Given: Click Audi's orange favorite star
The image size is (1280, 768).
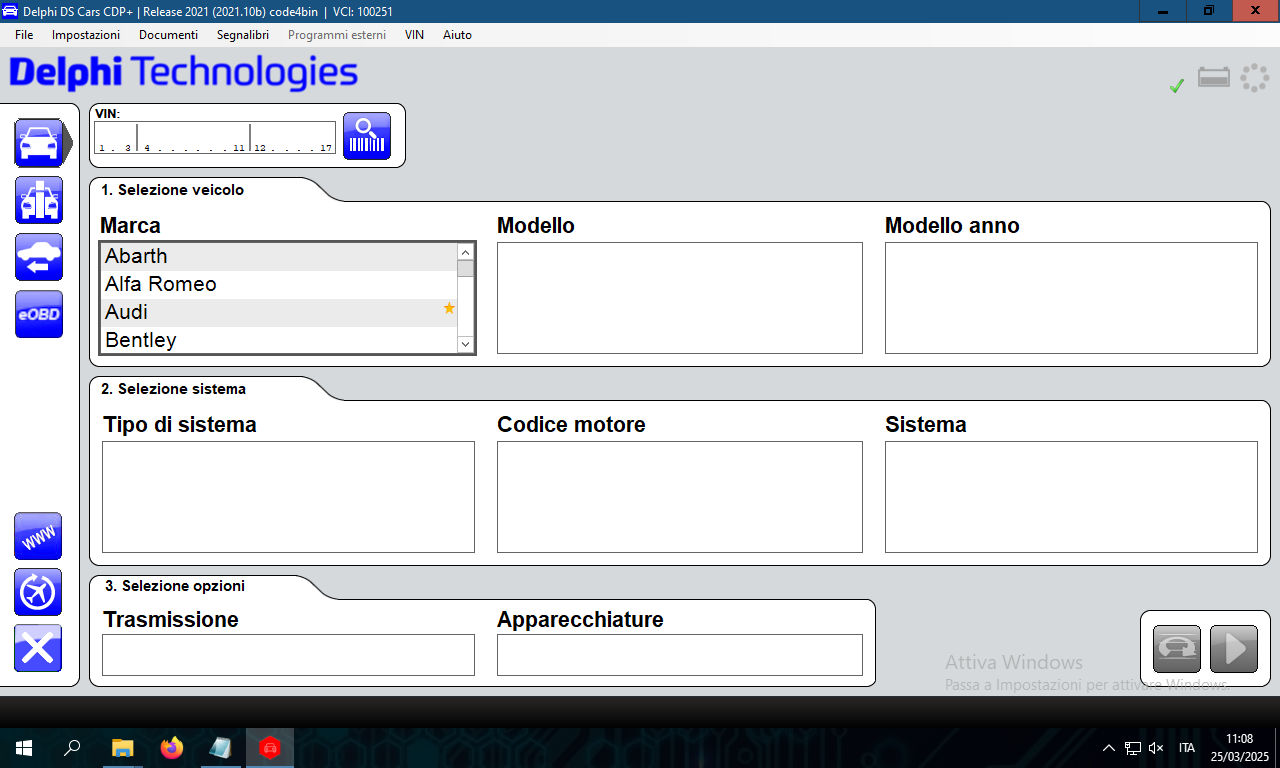Looking at the screenshot, I should (449, 309).
